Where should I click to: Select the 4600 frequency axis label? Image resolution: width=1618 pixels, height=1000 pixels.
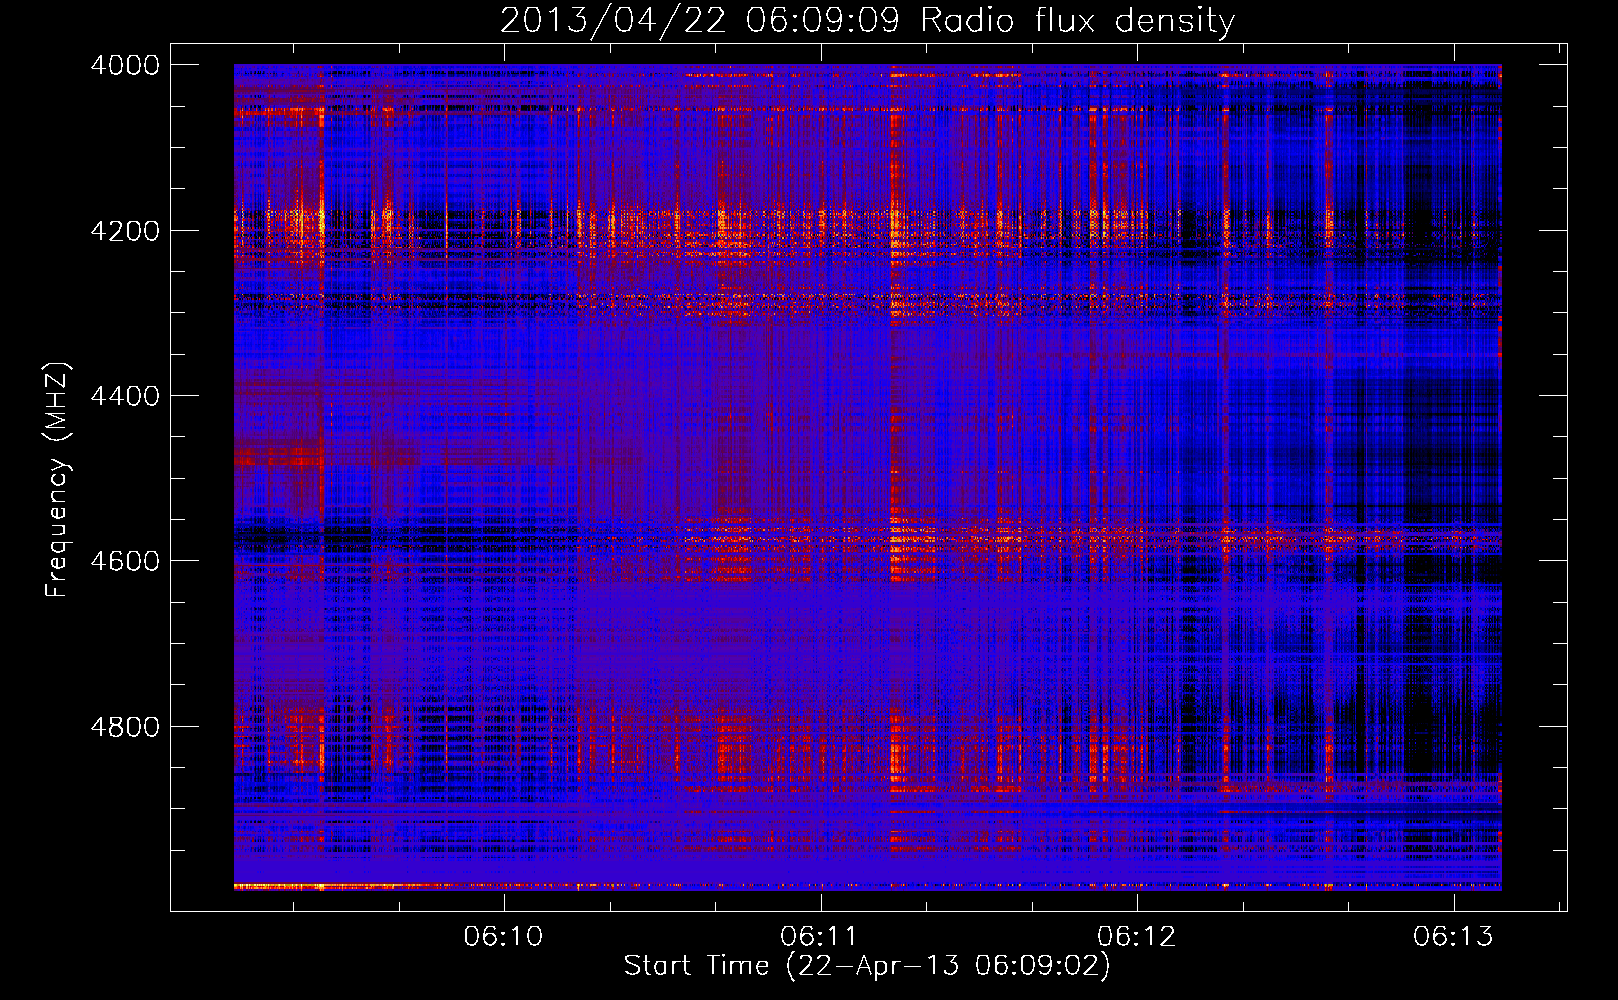coord(125,561)
